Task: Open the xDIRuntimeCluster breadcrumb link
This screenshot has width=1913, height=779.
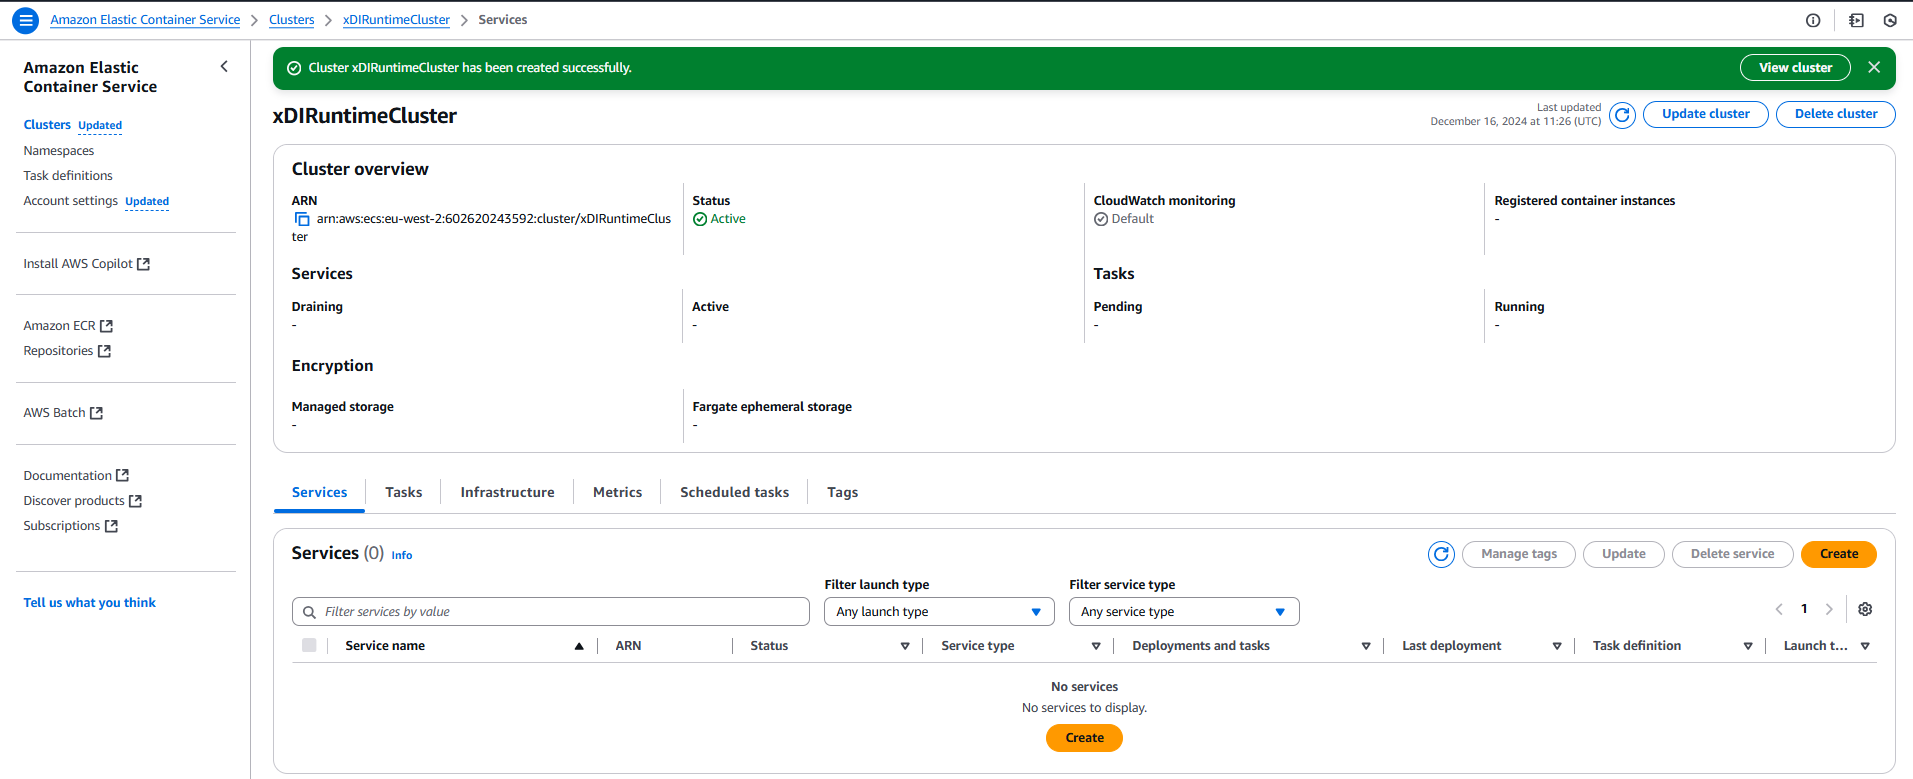Action: click(396, 20)
